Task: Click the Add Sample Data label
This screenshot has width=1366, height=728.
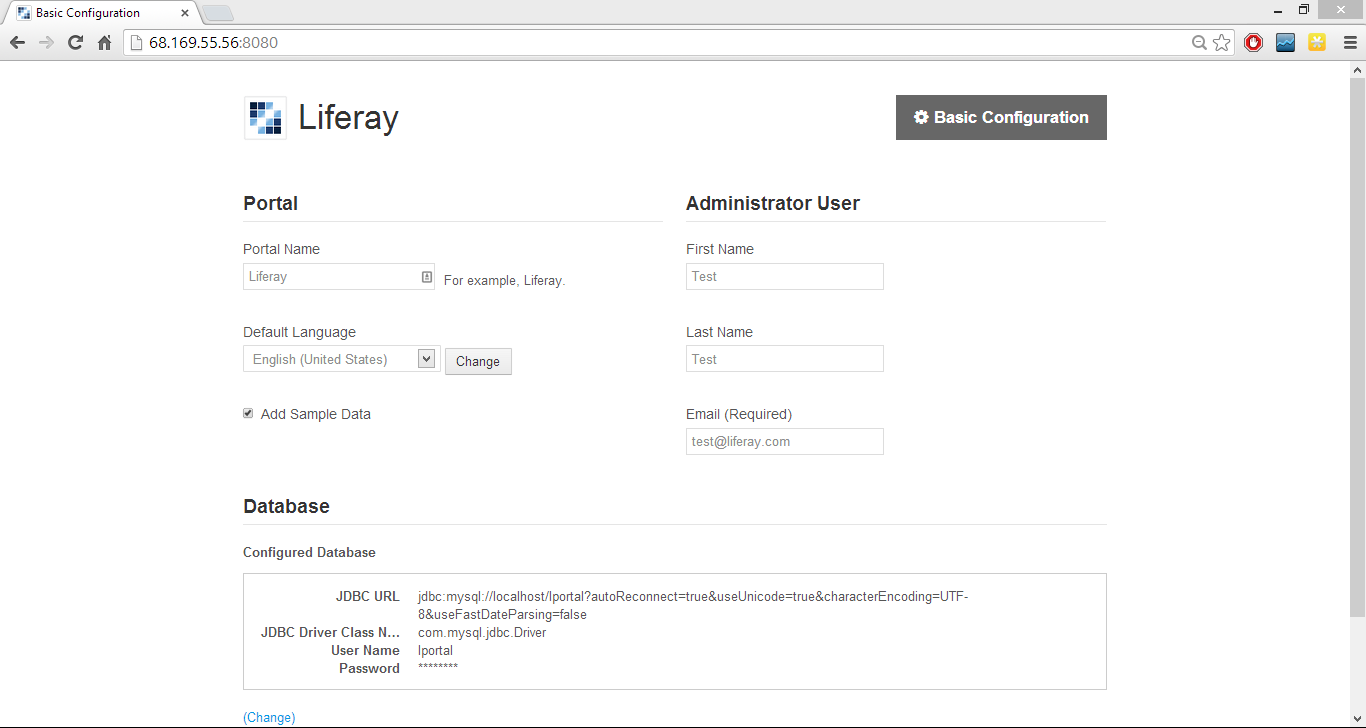Action: click(x=316, y=414)
